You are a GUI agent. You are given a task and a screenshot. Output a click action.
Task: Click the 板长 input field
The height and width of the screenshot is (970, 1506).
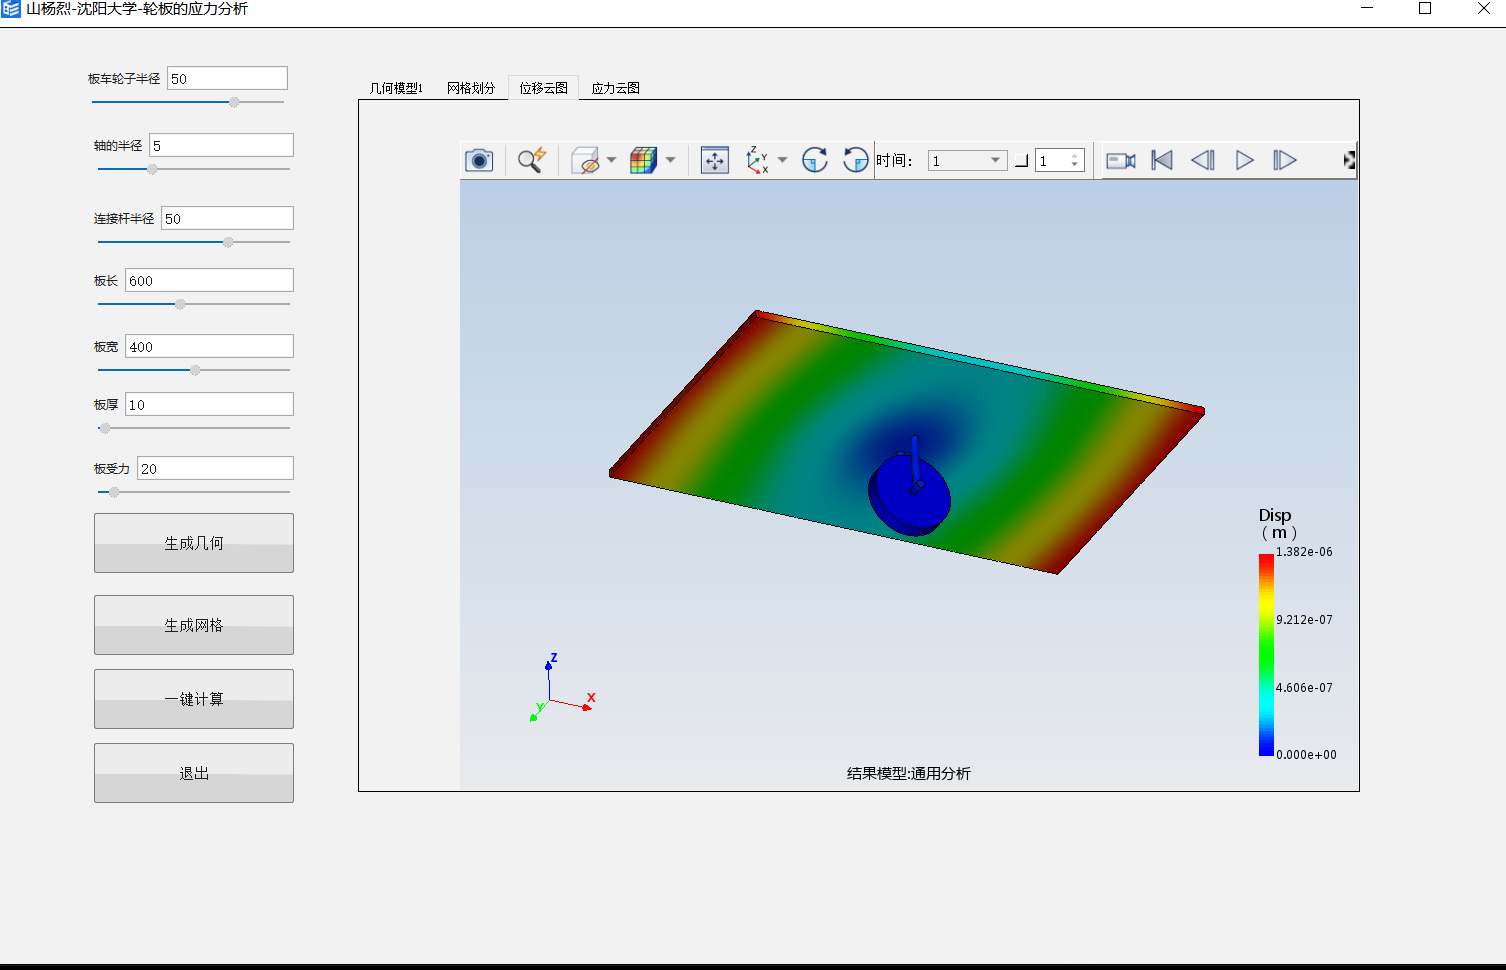click(209, 280)
